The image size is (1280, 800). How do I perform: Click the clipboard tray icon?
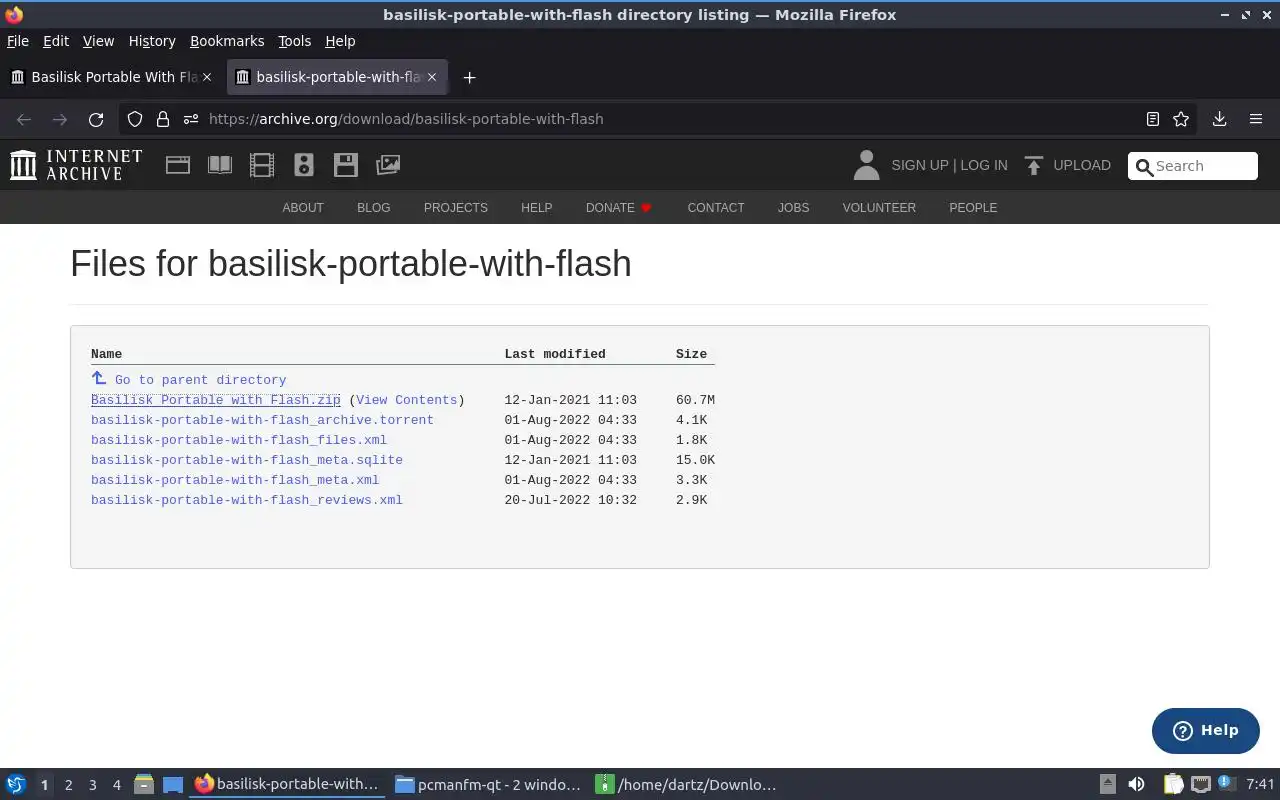click(1173, 785)
